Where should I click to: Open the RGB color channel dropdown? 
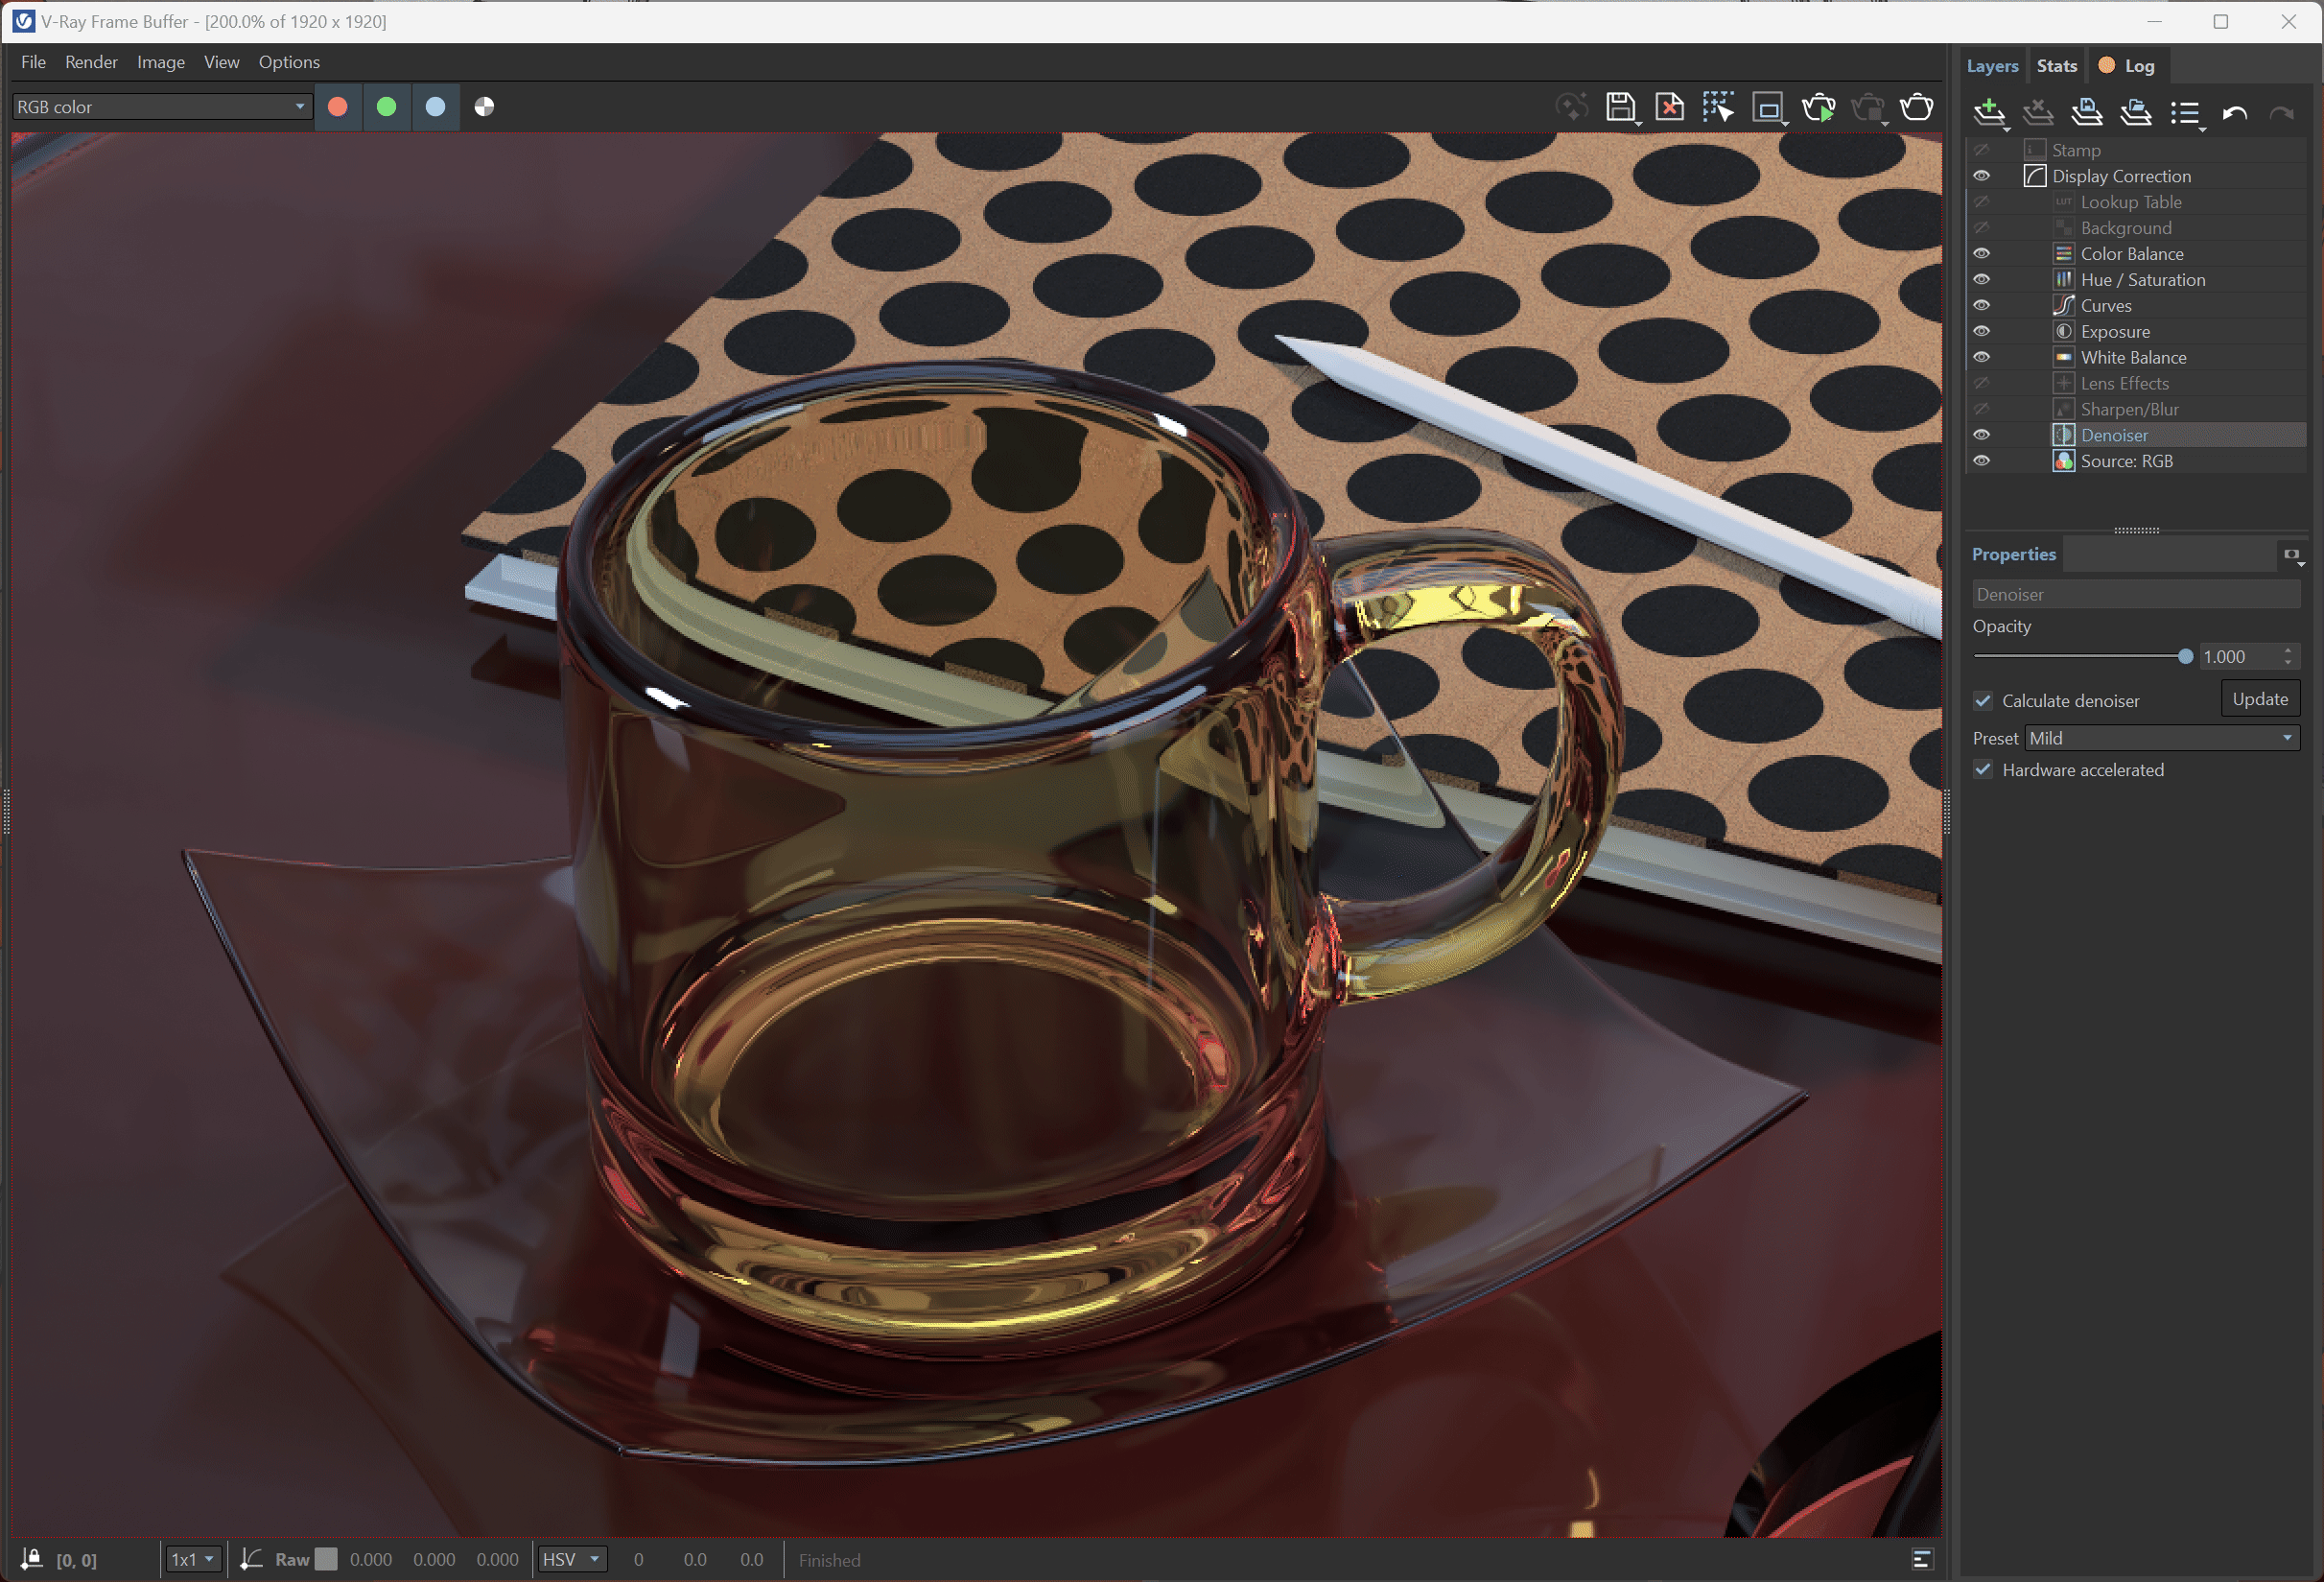161,107
